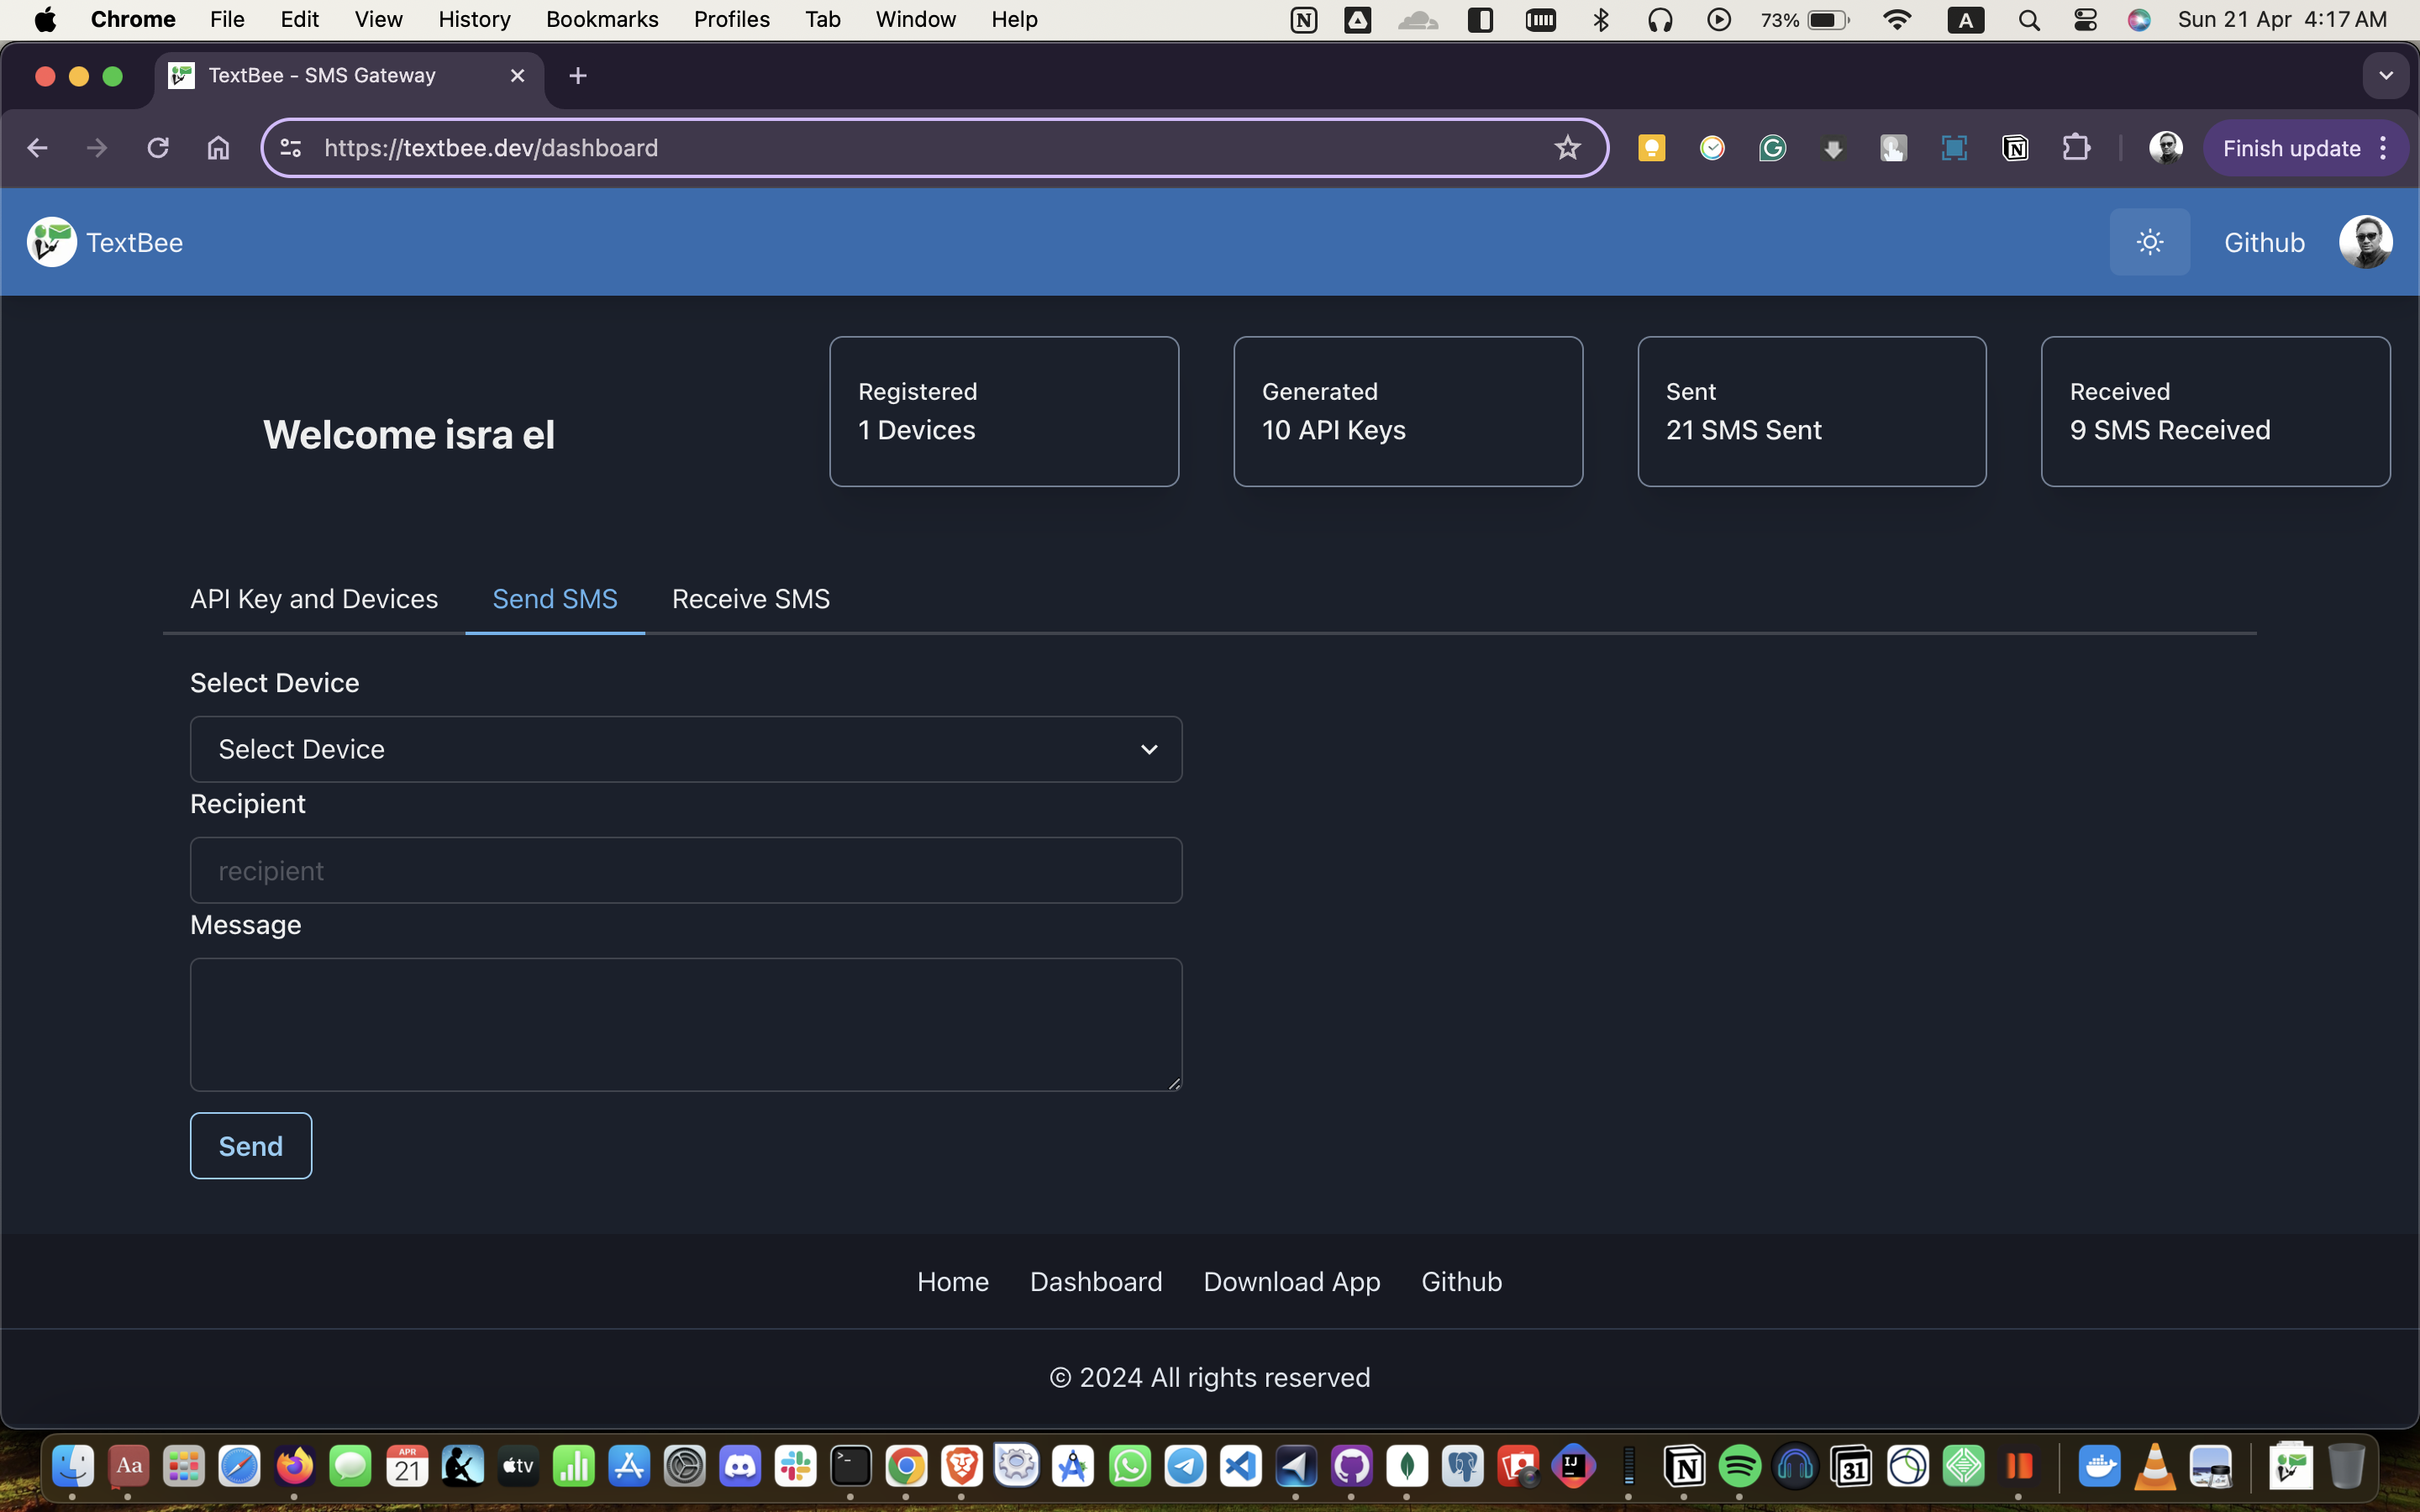The image size is (2420, 1512).
Task: Go to Home in the footer
Action: (x=953, y=1281)
